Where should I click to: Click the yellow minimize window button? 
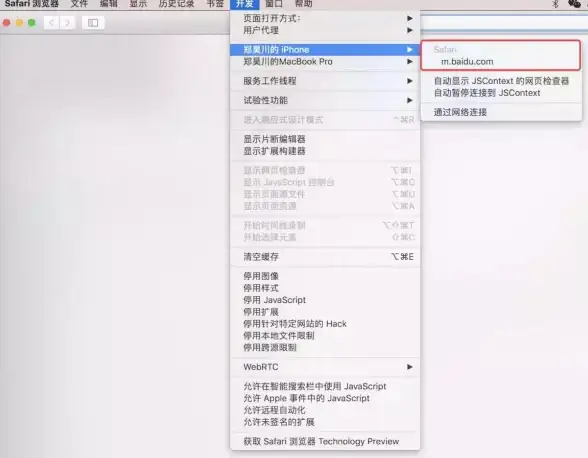point(19,23)
